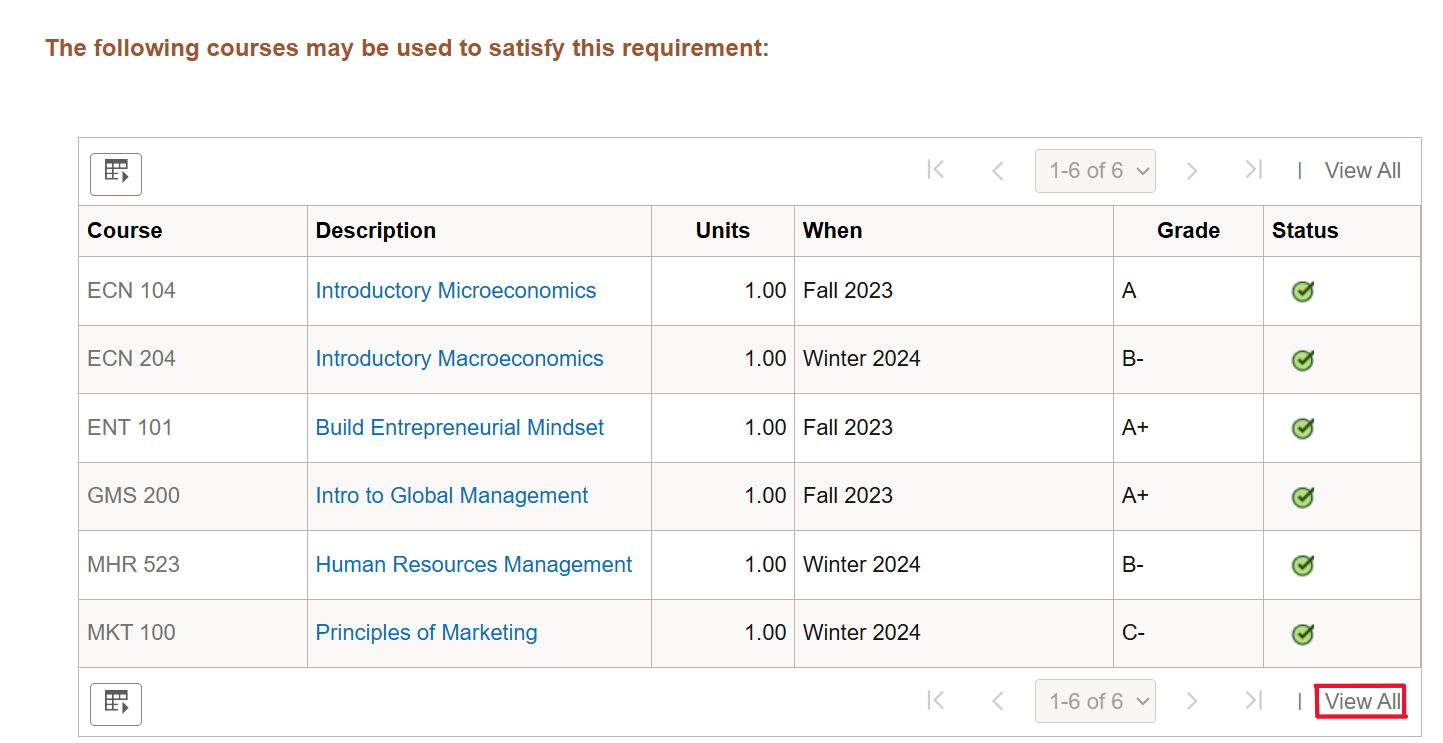Open the Principles of Marketing course link
The width and height of the screenshot is (1443, 743).
tap(426, 632)
